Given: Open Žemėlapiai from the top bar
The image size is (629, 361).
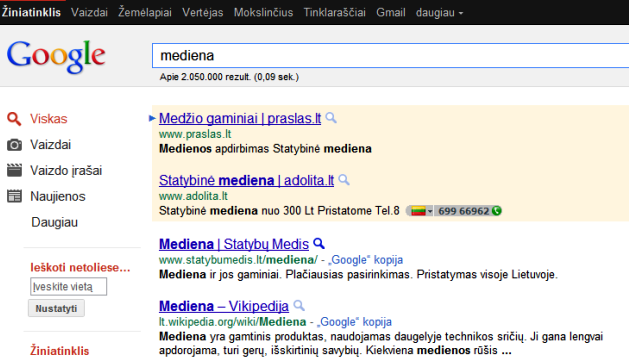Looking at the screenshot, I should click(145, 12).
